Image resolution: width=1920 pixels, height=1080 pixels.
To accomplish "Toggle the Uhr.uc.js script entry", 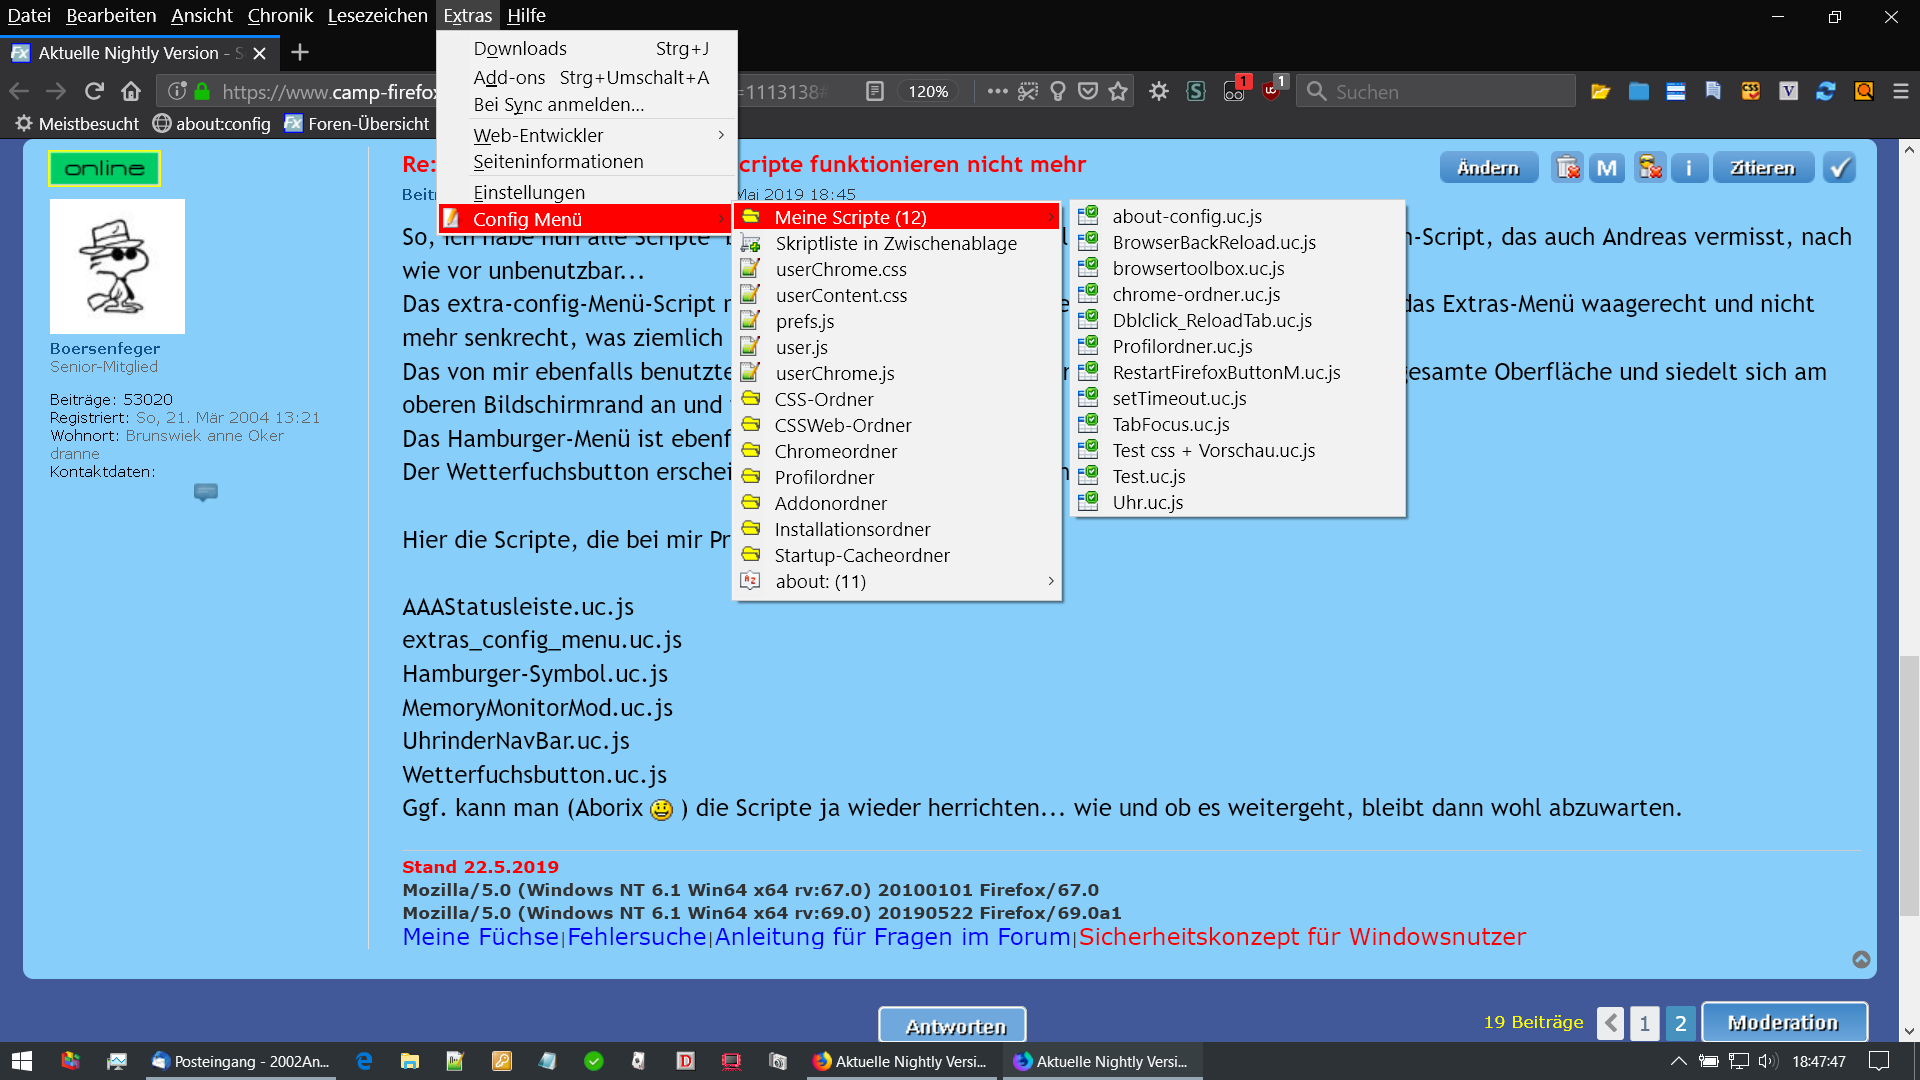I will [1147, 503].
